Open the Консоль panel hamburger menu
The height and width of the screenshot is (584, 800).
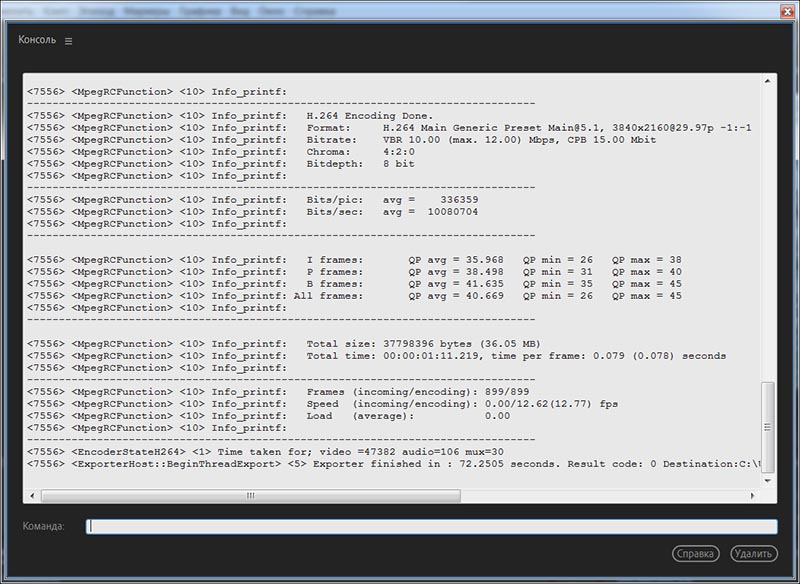(68, 41)
